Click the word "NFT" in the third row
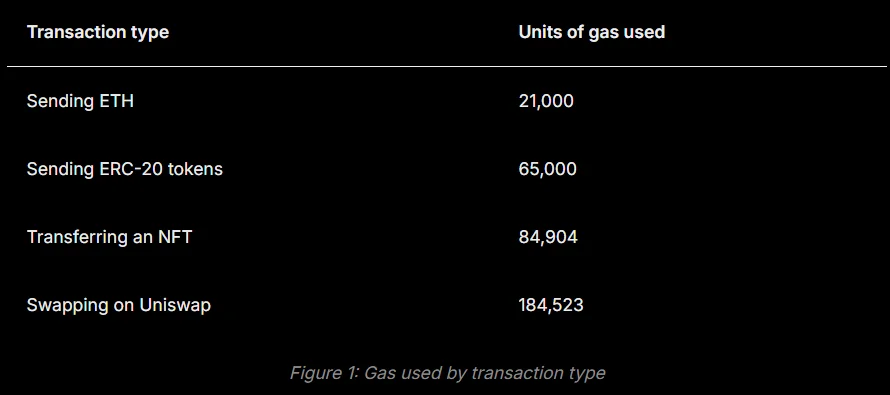890x395 pixels. tap(175, 237)
